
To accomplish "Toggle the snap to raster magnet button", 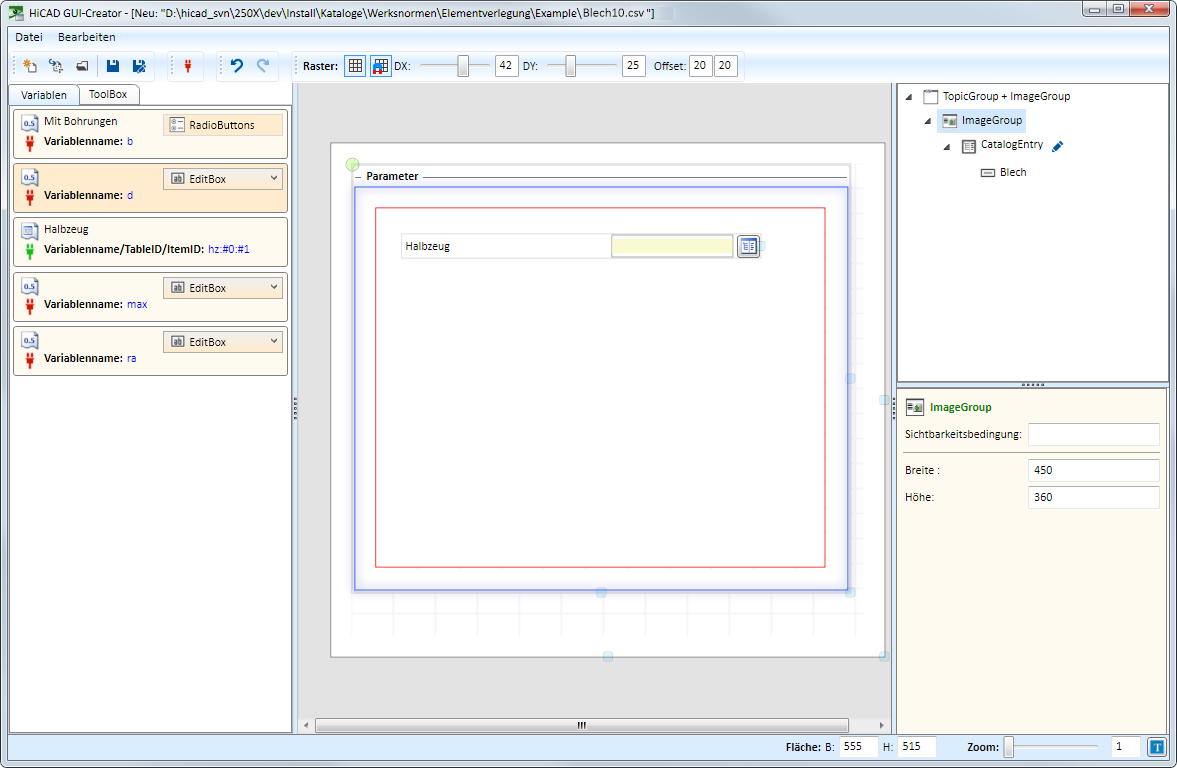I will [x=381, y=66].
